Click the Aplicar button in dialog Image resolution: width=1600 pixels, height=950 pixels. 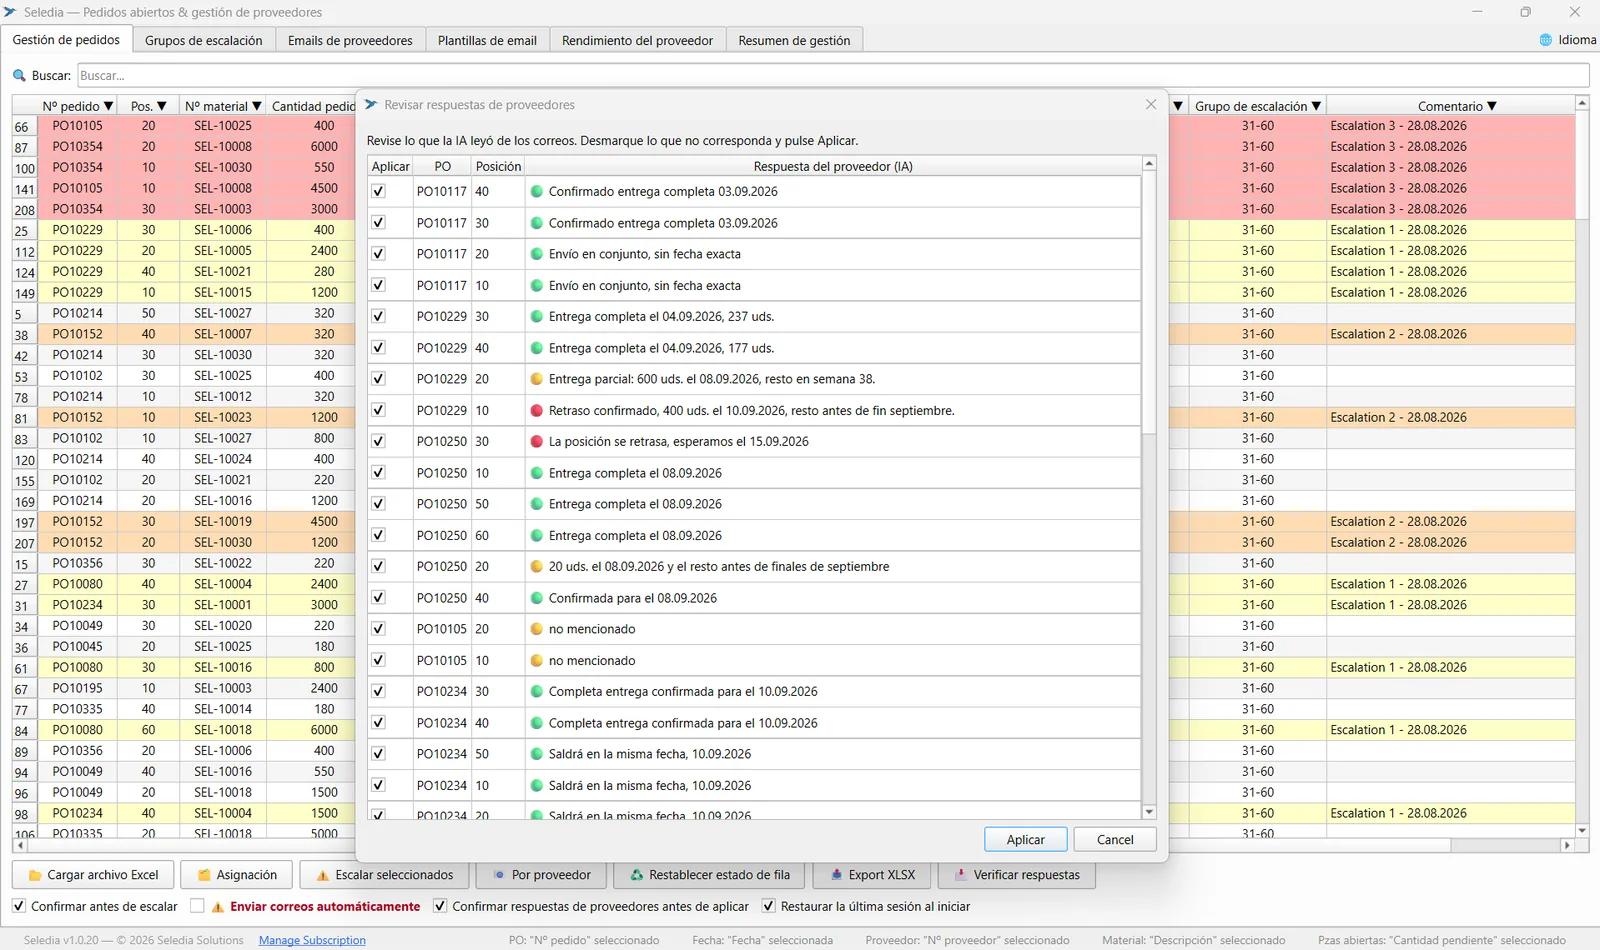click(1025, 840)
